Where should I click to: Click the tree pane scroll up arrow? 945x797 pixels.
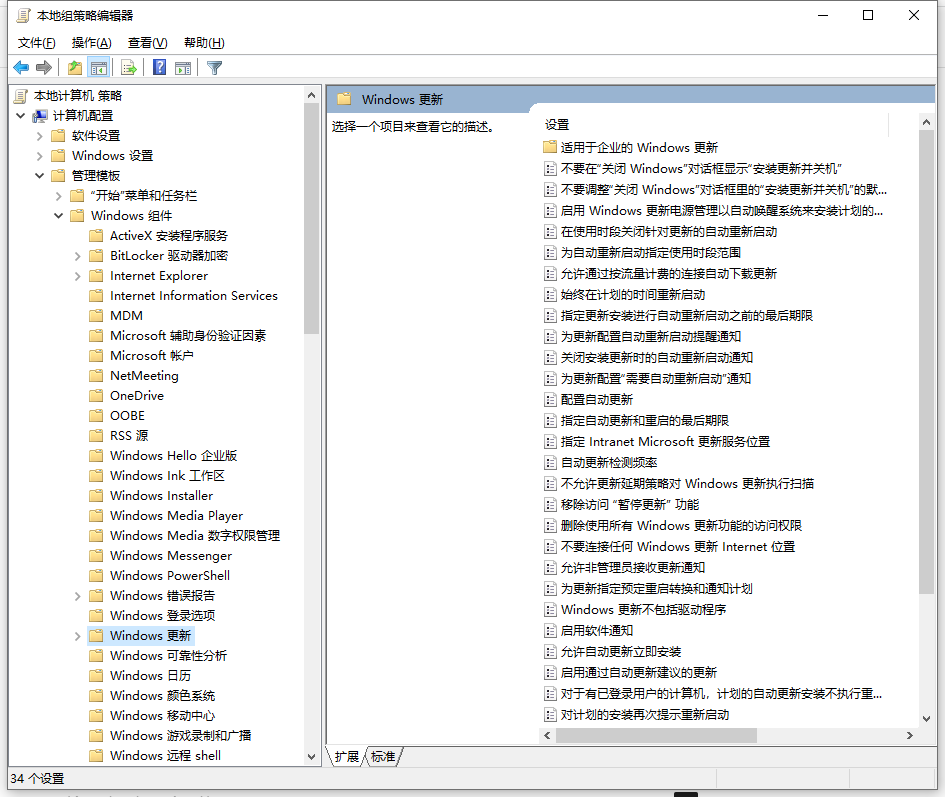point(311,95)
